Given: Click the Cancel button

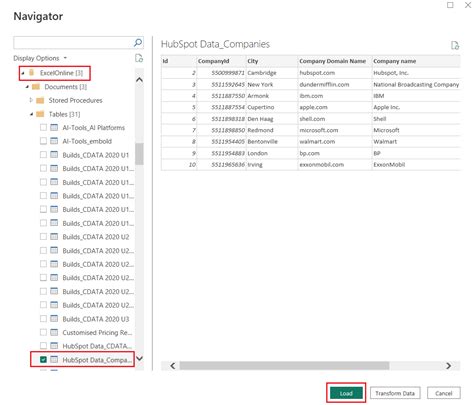Looking at the screenshot, I should click(x=444, y=393).
